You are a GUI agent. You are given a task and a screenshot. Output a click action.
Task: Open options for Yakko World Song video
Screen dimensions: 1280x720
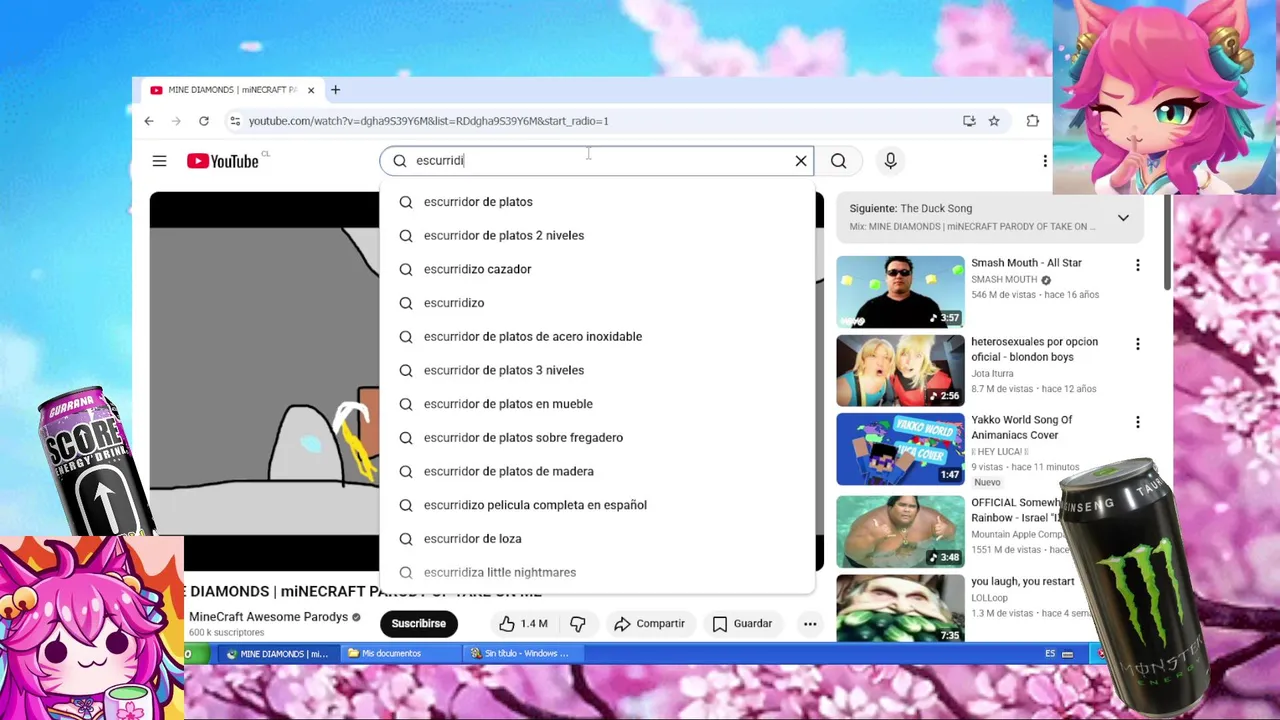(1137, 422)
